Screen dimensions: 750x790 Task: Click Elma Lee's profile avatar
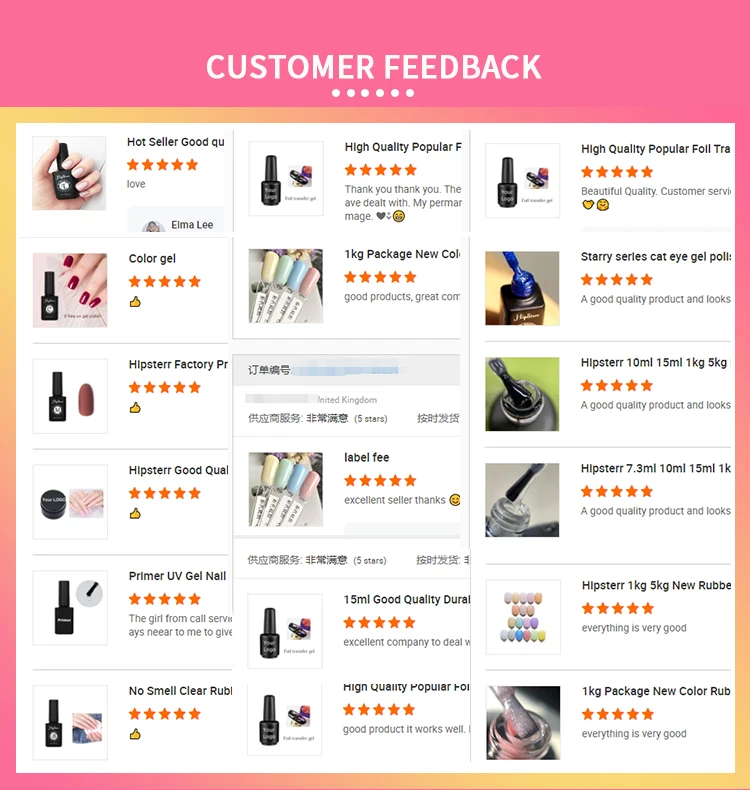(x=153, y=226)
